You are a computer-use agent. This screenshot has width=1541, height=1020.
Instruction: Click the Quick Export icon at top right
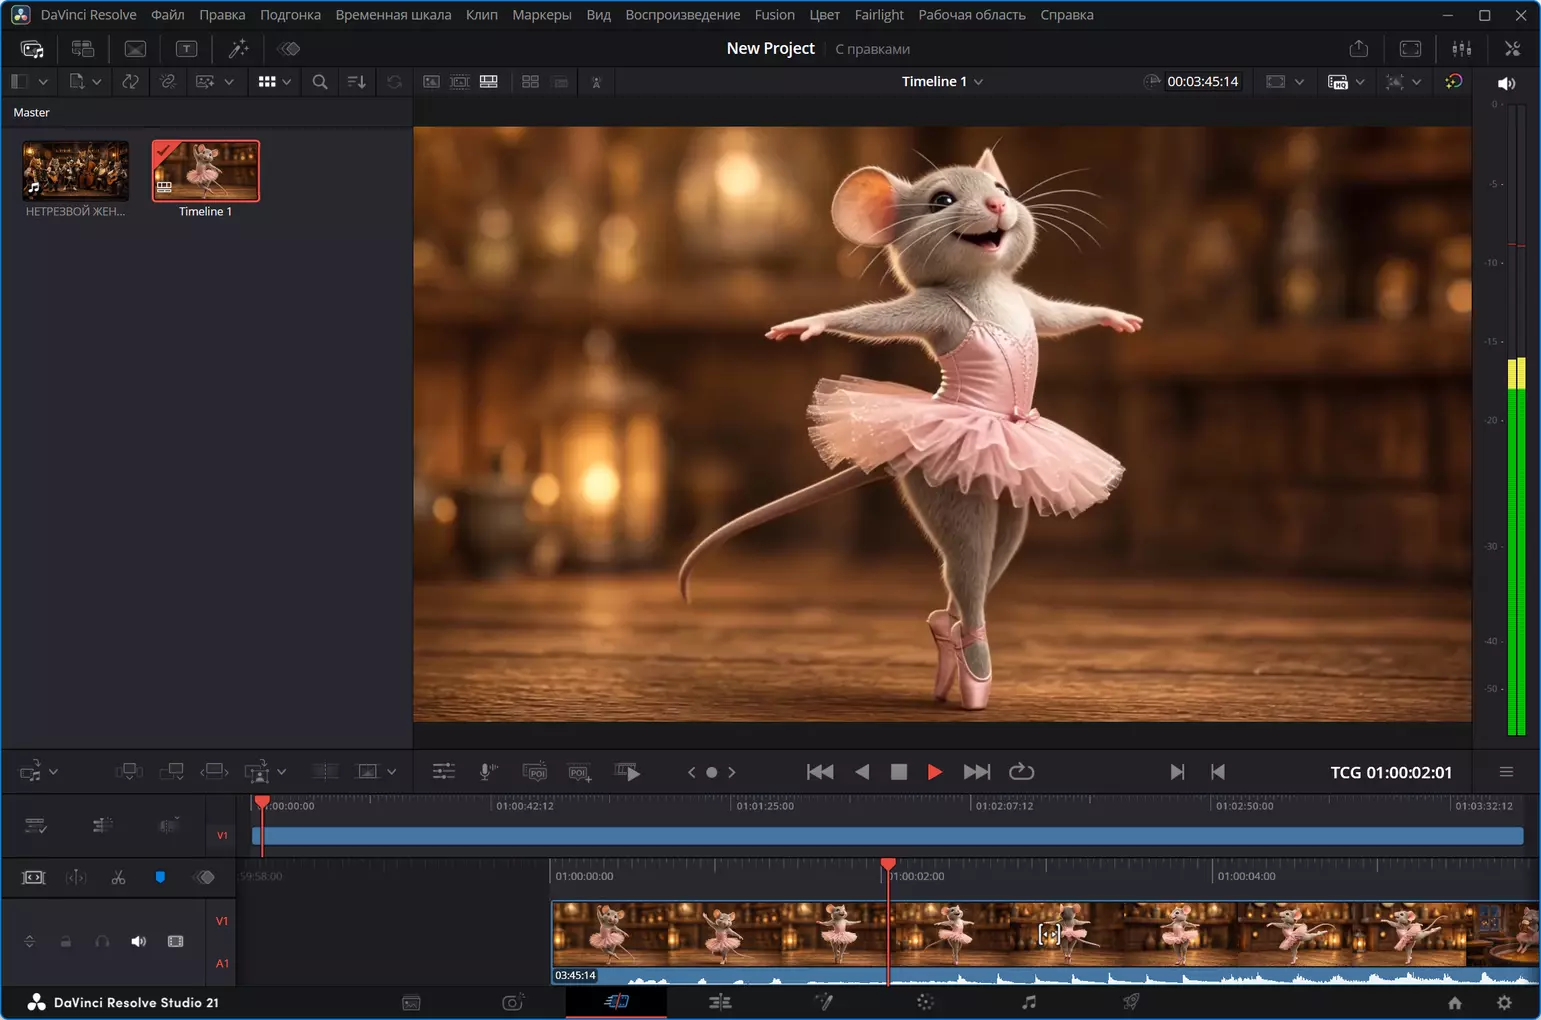click(1358, 48)
